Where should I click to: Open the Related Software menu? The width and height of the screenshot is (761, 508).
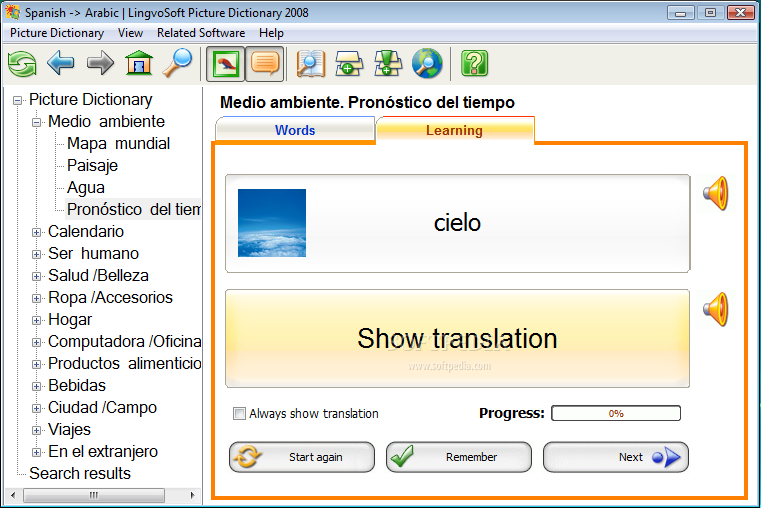[201, 33]
